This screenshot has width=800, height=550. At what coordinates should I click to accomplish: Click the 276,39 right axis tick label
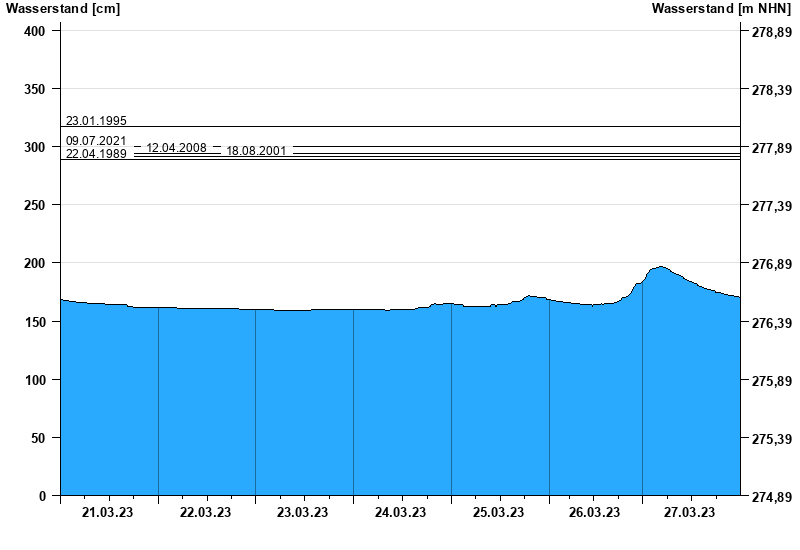[771, 323]
